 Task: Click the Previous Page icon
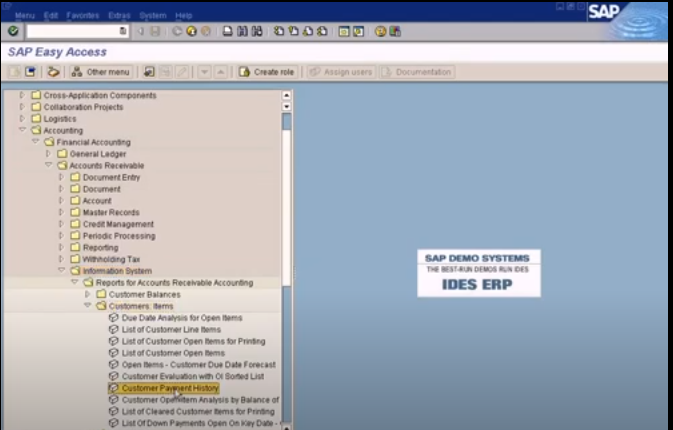tap(293, 31)
